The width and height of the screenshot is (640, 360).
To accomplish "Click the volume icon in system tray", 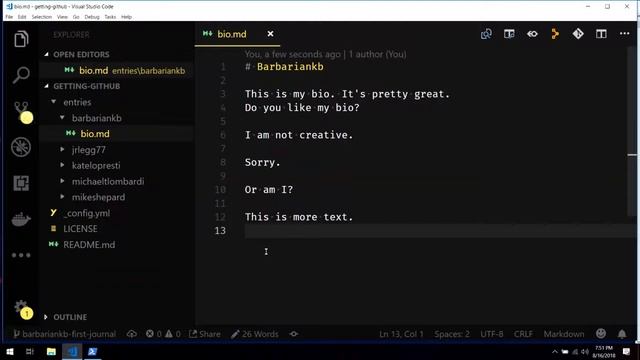I will coord(584,351).
